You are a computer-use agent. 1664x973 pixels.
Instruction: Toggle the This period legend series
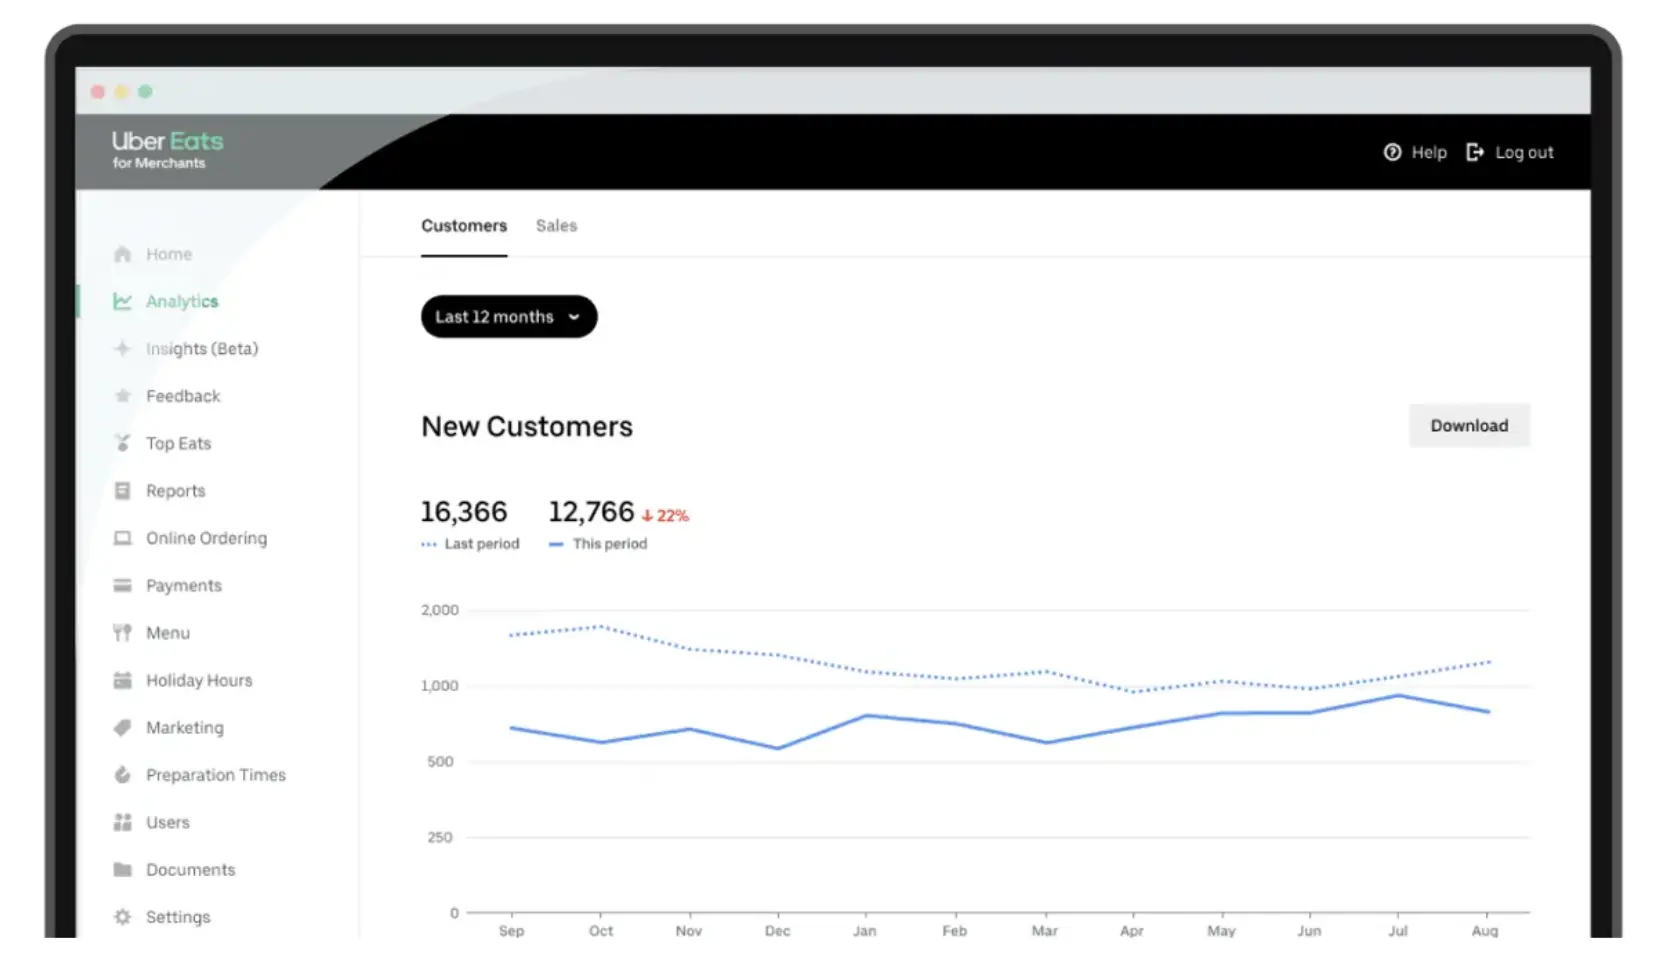[x=599, y=544]
